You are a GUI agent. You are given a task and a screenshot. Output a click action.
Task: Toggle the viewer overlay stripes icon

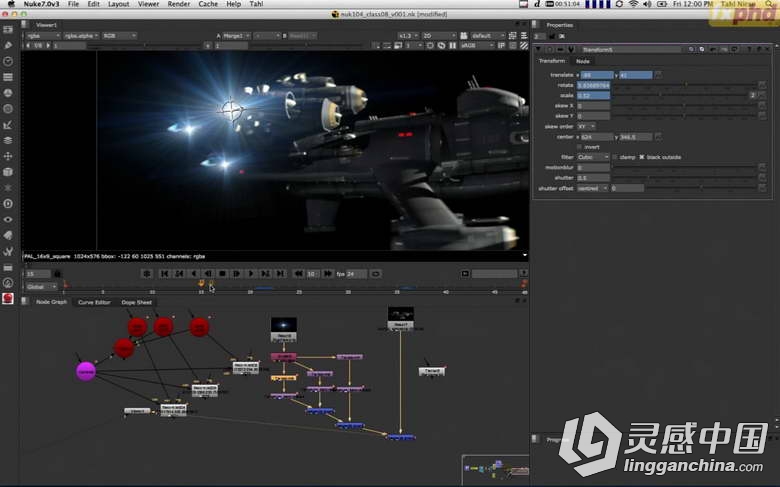pyautogui.click(x=524, y=46)
